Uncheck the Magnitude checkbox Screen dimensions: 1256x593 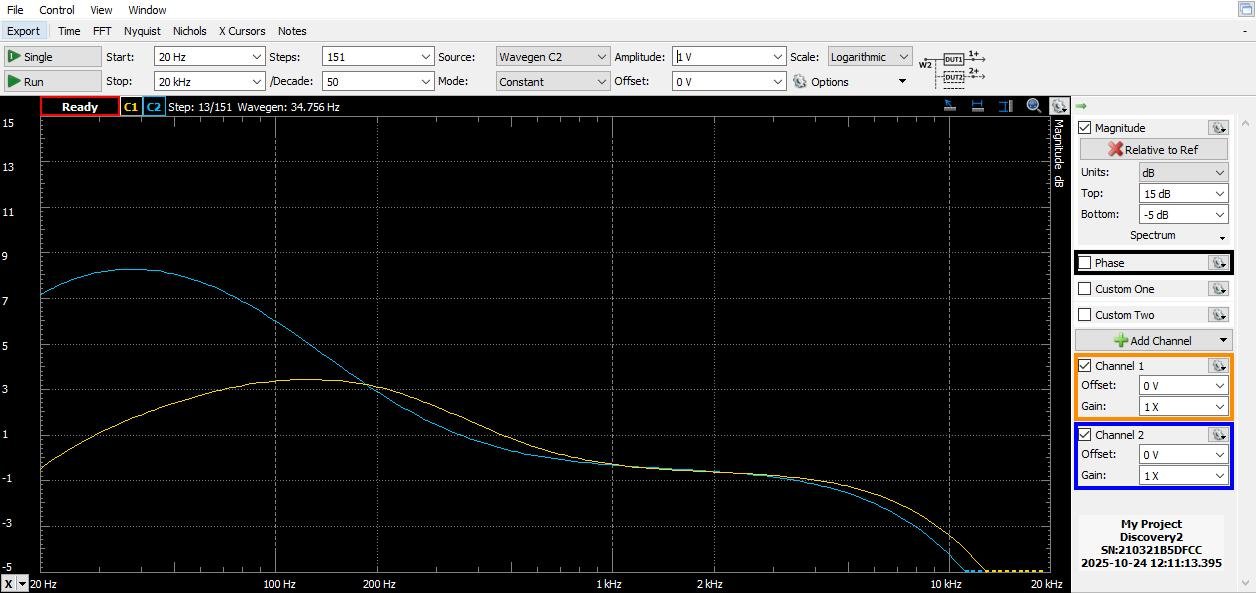[1085, 128]
